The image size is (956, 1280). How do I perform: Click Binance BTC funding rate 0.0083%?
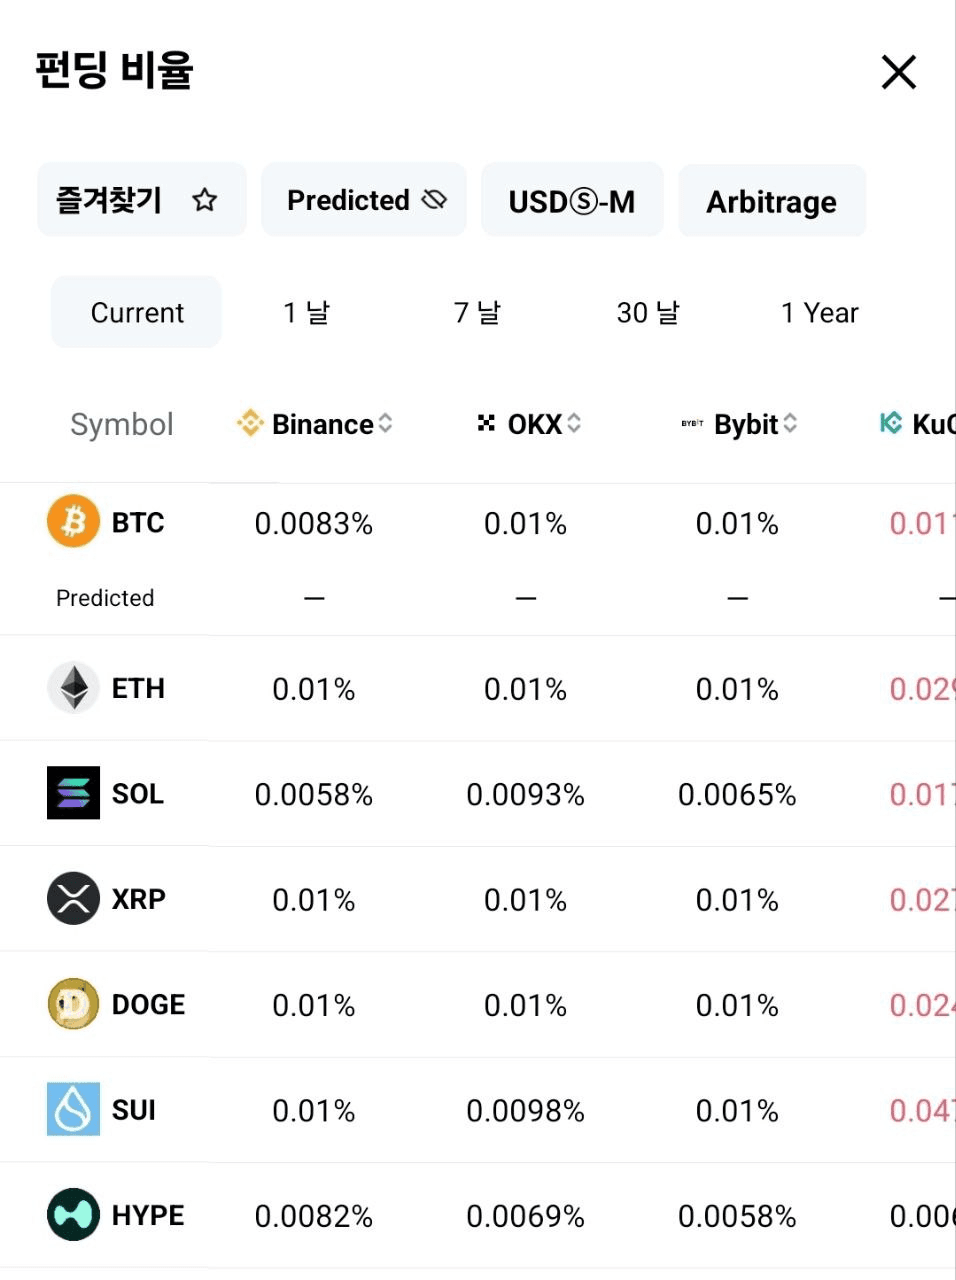[314, 523]
